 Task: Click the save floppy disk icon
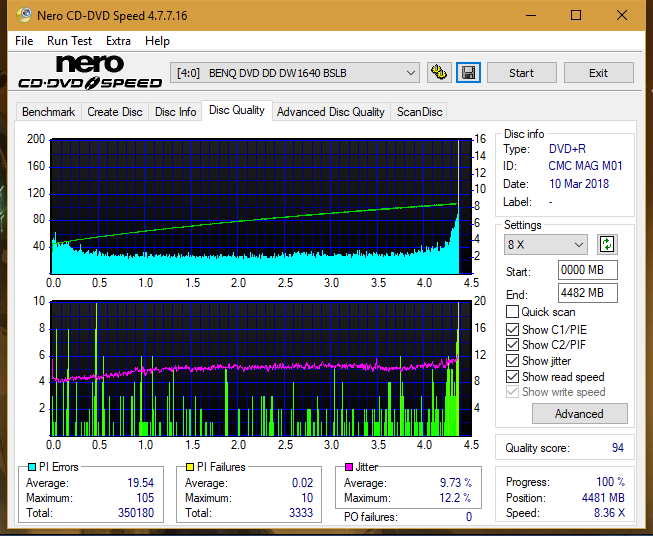468,73
